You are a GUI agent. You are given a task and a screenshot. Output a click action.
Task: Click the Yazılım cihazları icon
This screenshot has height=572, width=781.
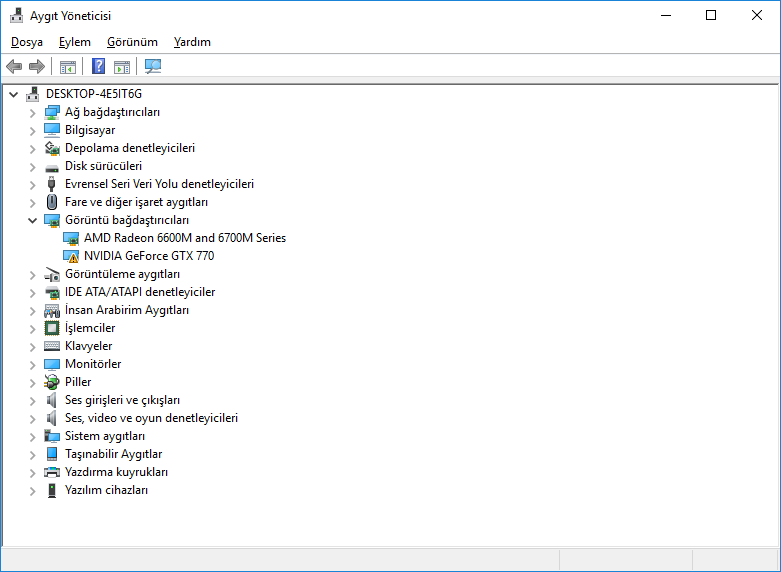pos(52,490)
